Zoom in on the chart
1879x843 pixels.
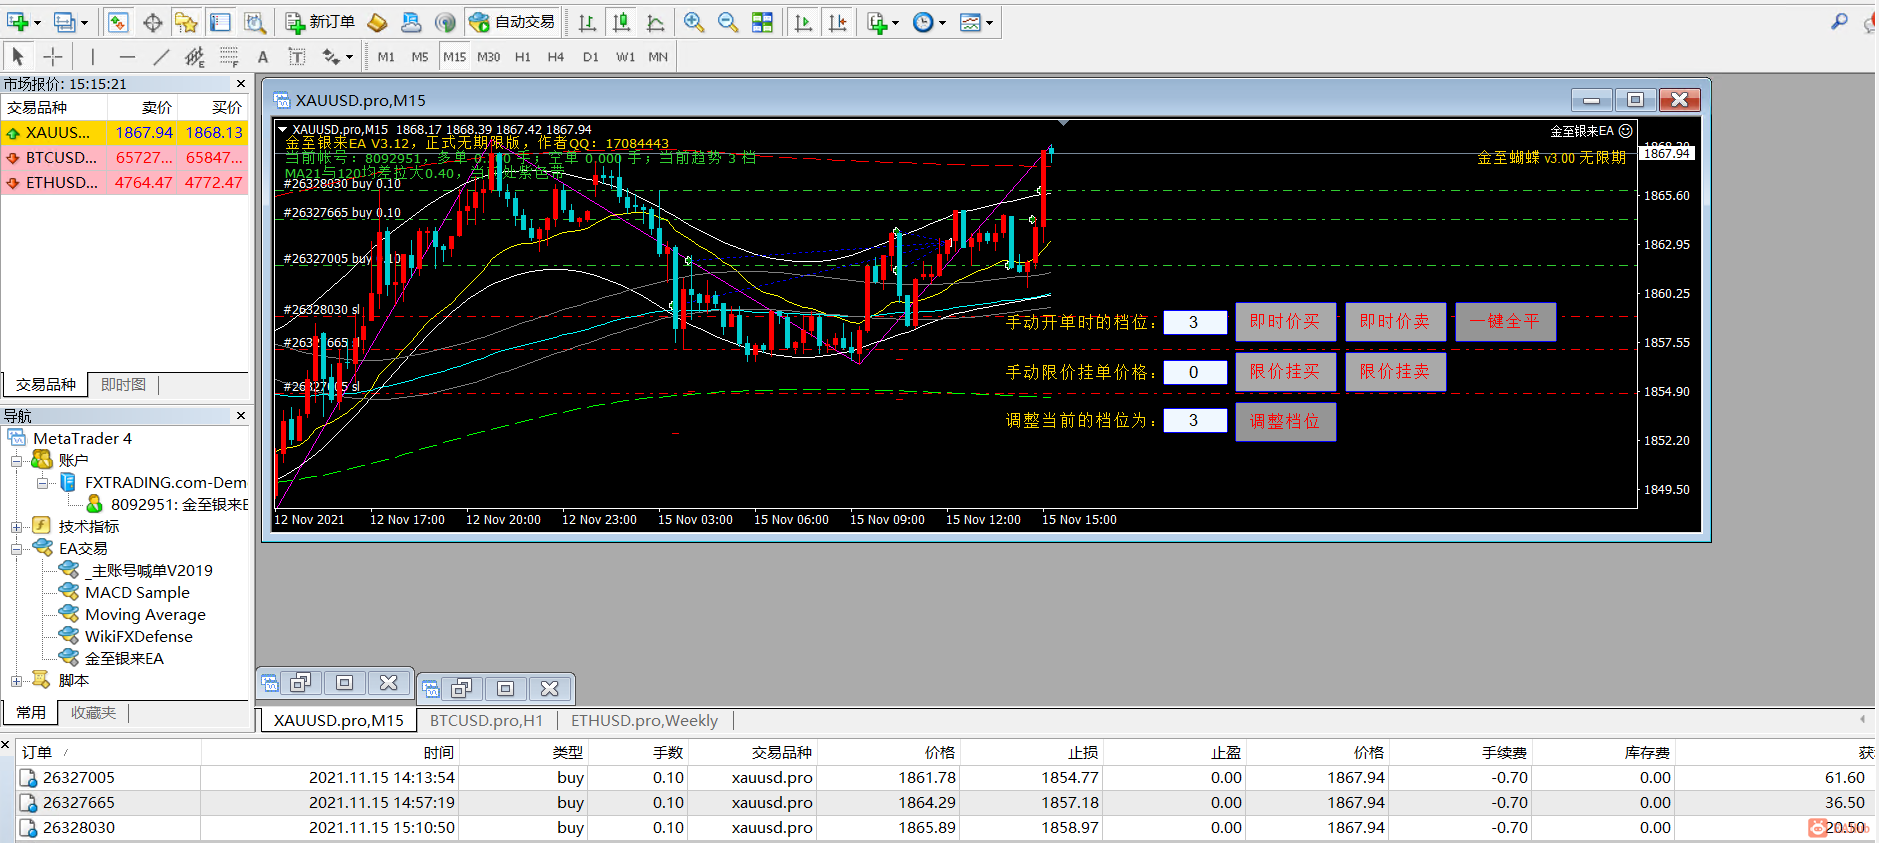pos(694,22)
